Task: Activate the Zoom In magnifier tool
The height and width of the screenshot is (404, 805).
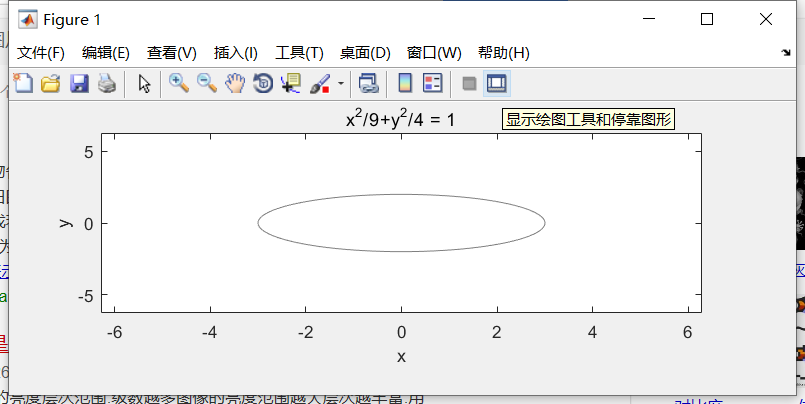Action: tap(179, 83)
